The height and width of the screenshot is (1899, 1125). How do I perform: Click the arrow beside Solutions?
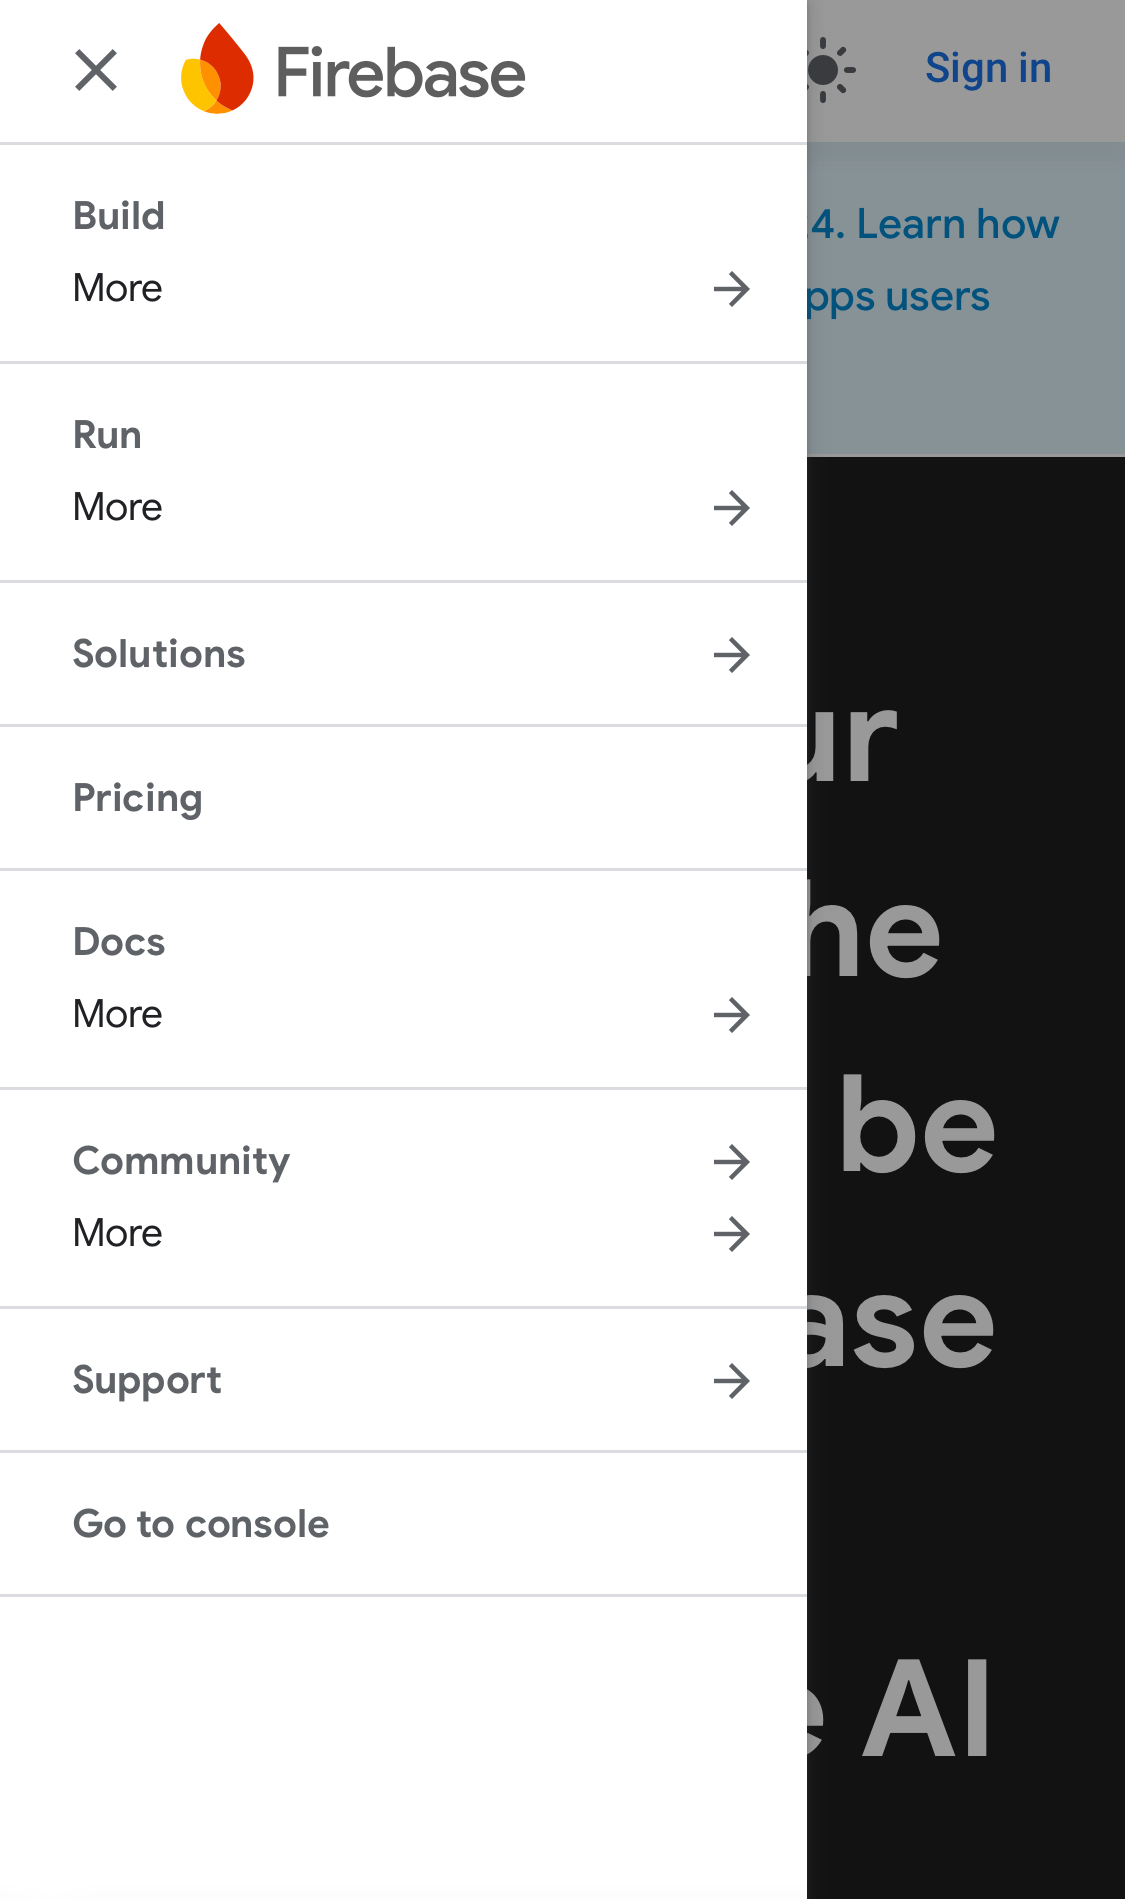coord(732,656)
